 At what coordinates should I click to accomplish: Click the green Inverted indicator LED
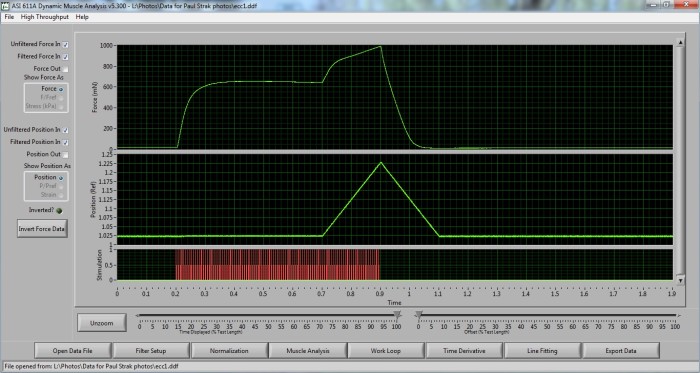[59, 211]
